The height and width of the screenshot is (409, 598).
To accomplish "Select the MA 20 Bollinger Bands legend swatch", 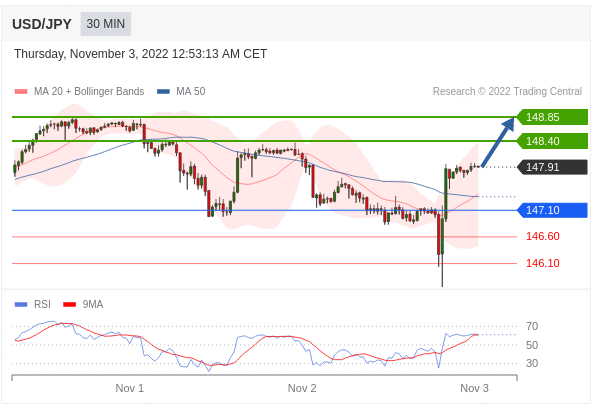I will 21,92.
